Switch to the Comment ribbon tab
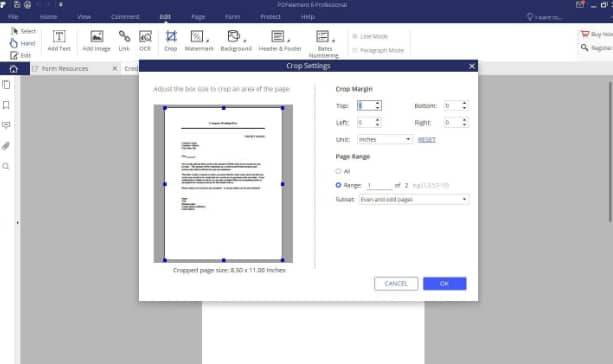 [125, 17]
